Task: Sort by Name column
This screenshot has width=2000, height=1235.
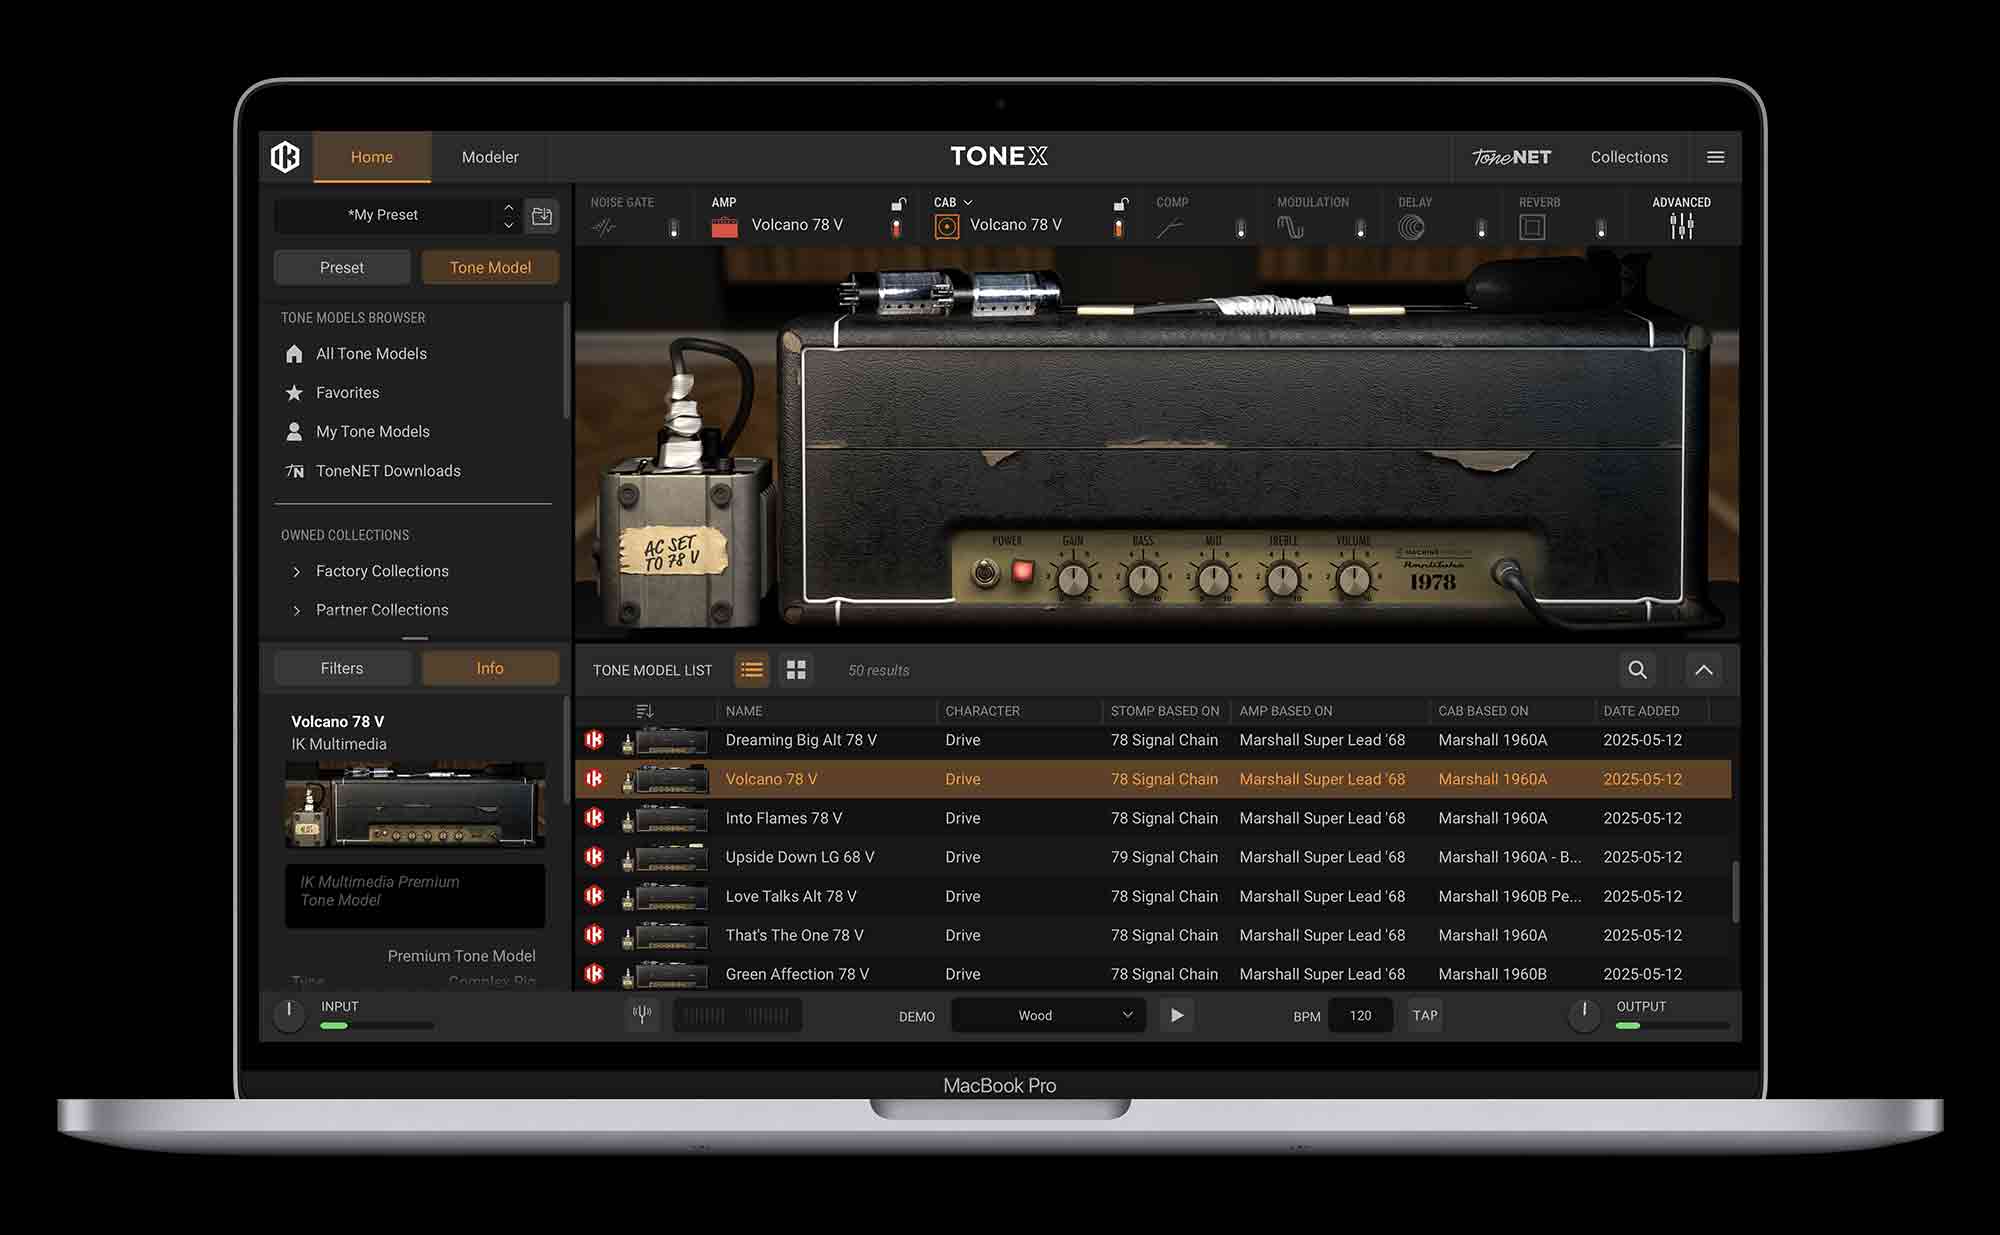Action: (744, 711)
